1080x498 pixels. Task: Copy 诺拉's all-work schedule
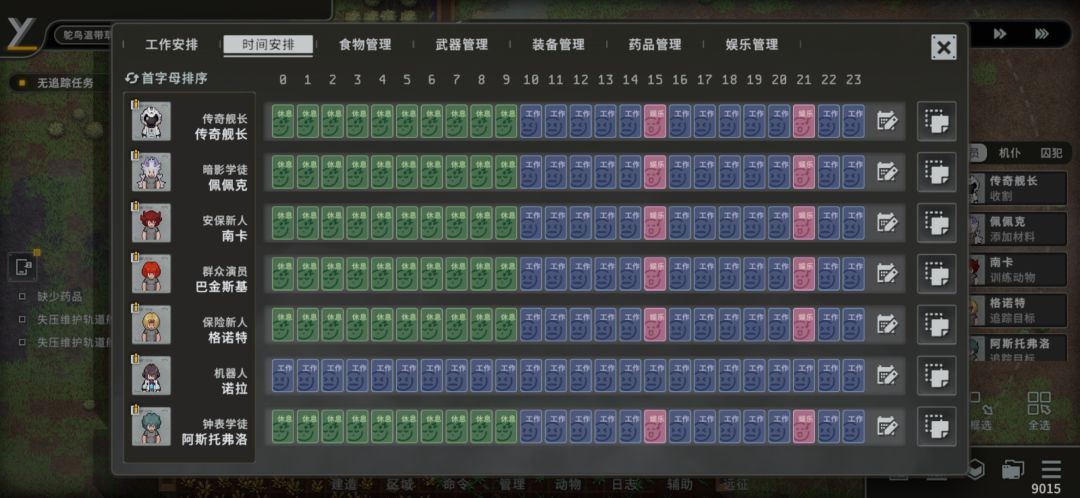click(937, 375)
